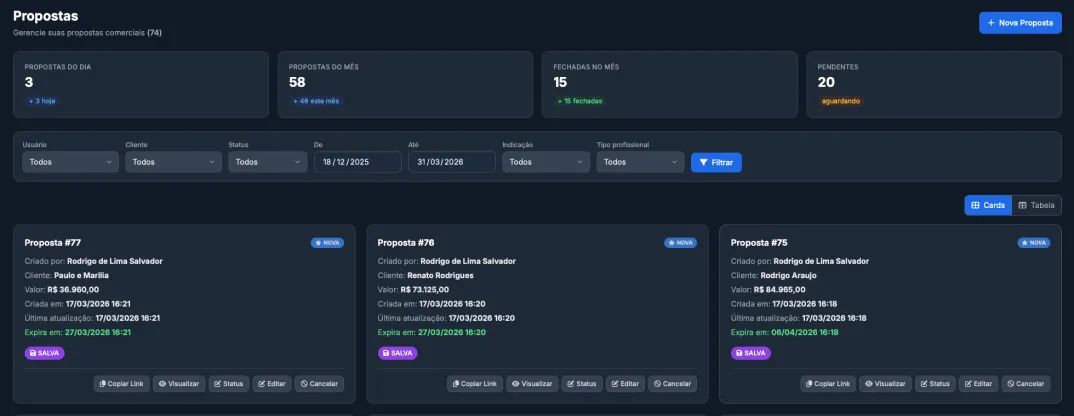
Task: Change Status of Proposta #75
Action: coord(936,384)
